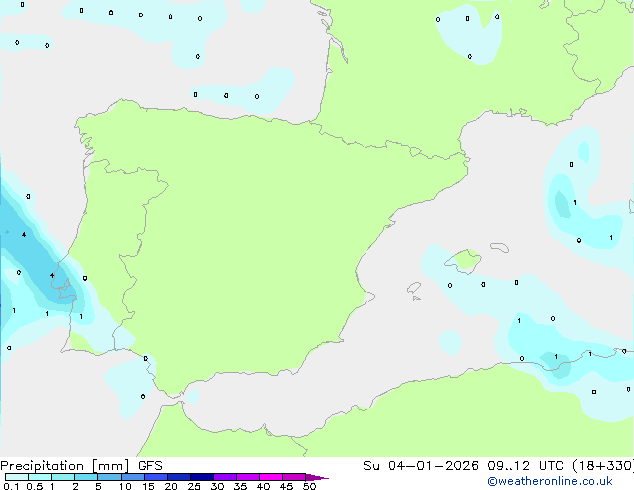Click the legend scale label '35'
Image resolution: width=634 pixels, height=490 pixels.
coord(240,486)
